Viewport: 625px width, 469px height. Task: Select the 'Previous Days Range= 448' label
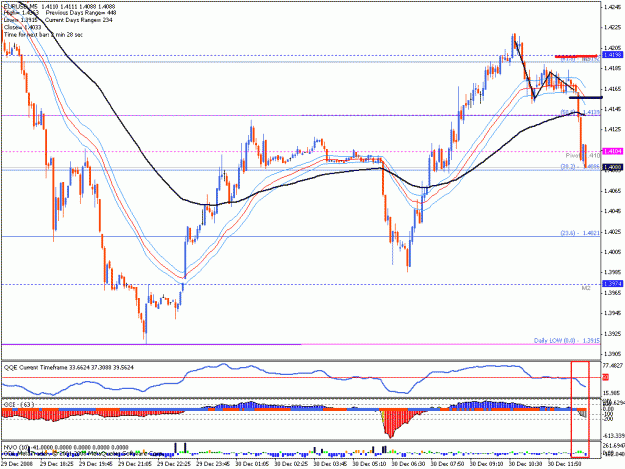point(80,13)
